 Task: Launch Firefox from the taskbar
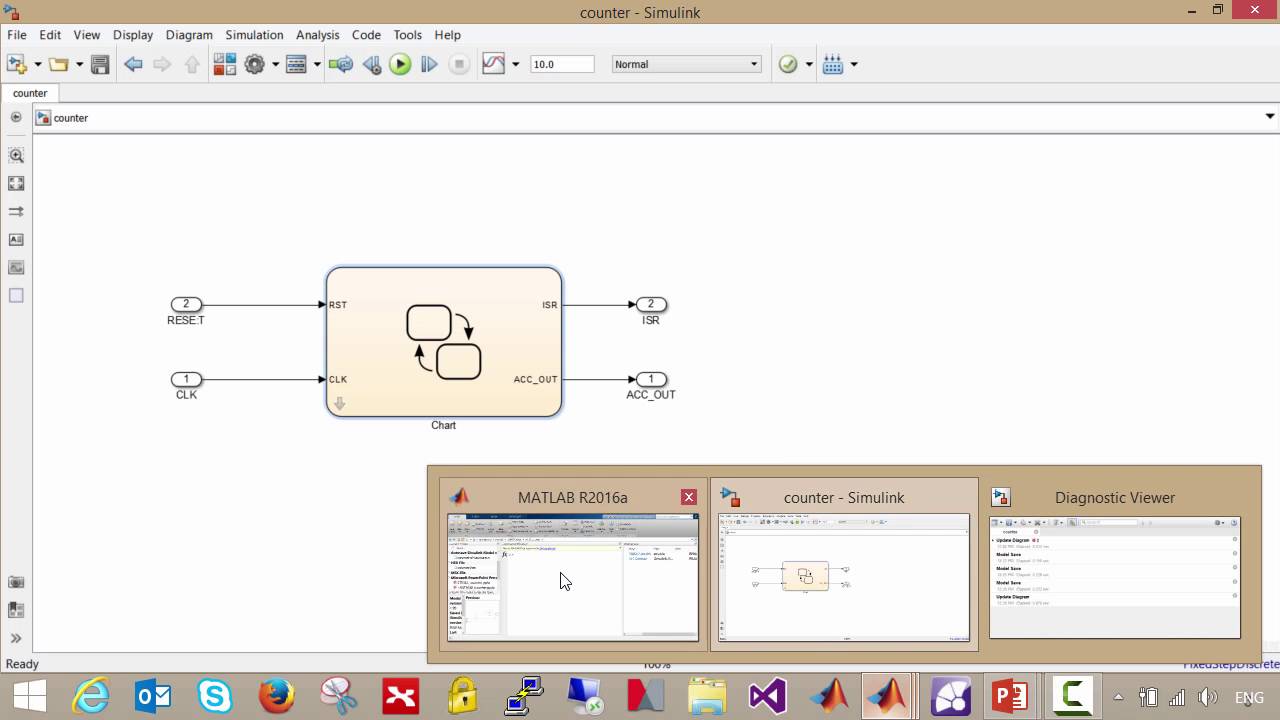tap(277, 696)
